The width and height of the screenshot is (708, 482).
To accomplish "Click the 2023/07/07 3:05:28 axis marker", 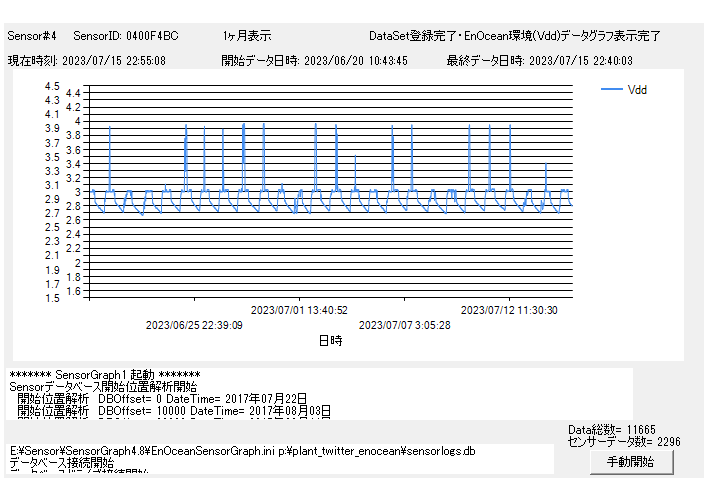I will tap(404, 325).
